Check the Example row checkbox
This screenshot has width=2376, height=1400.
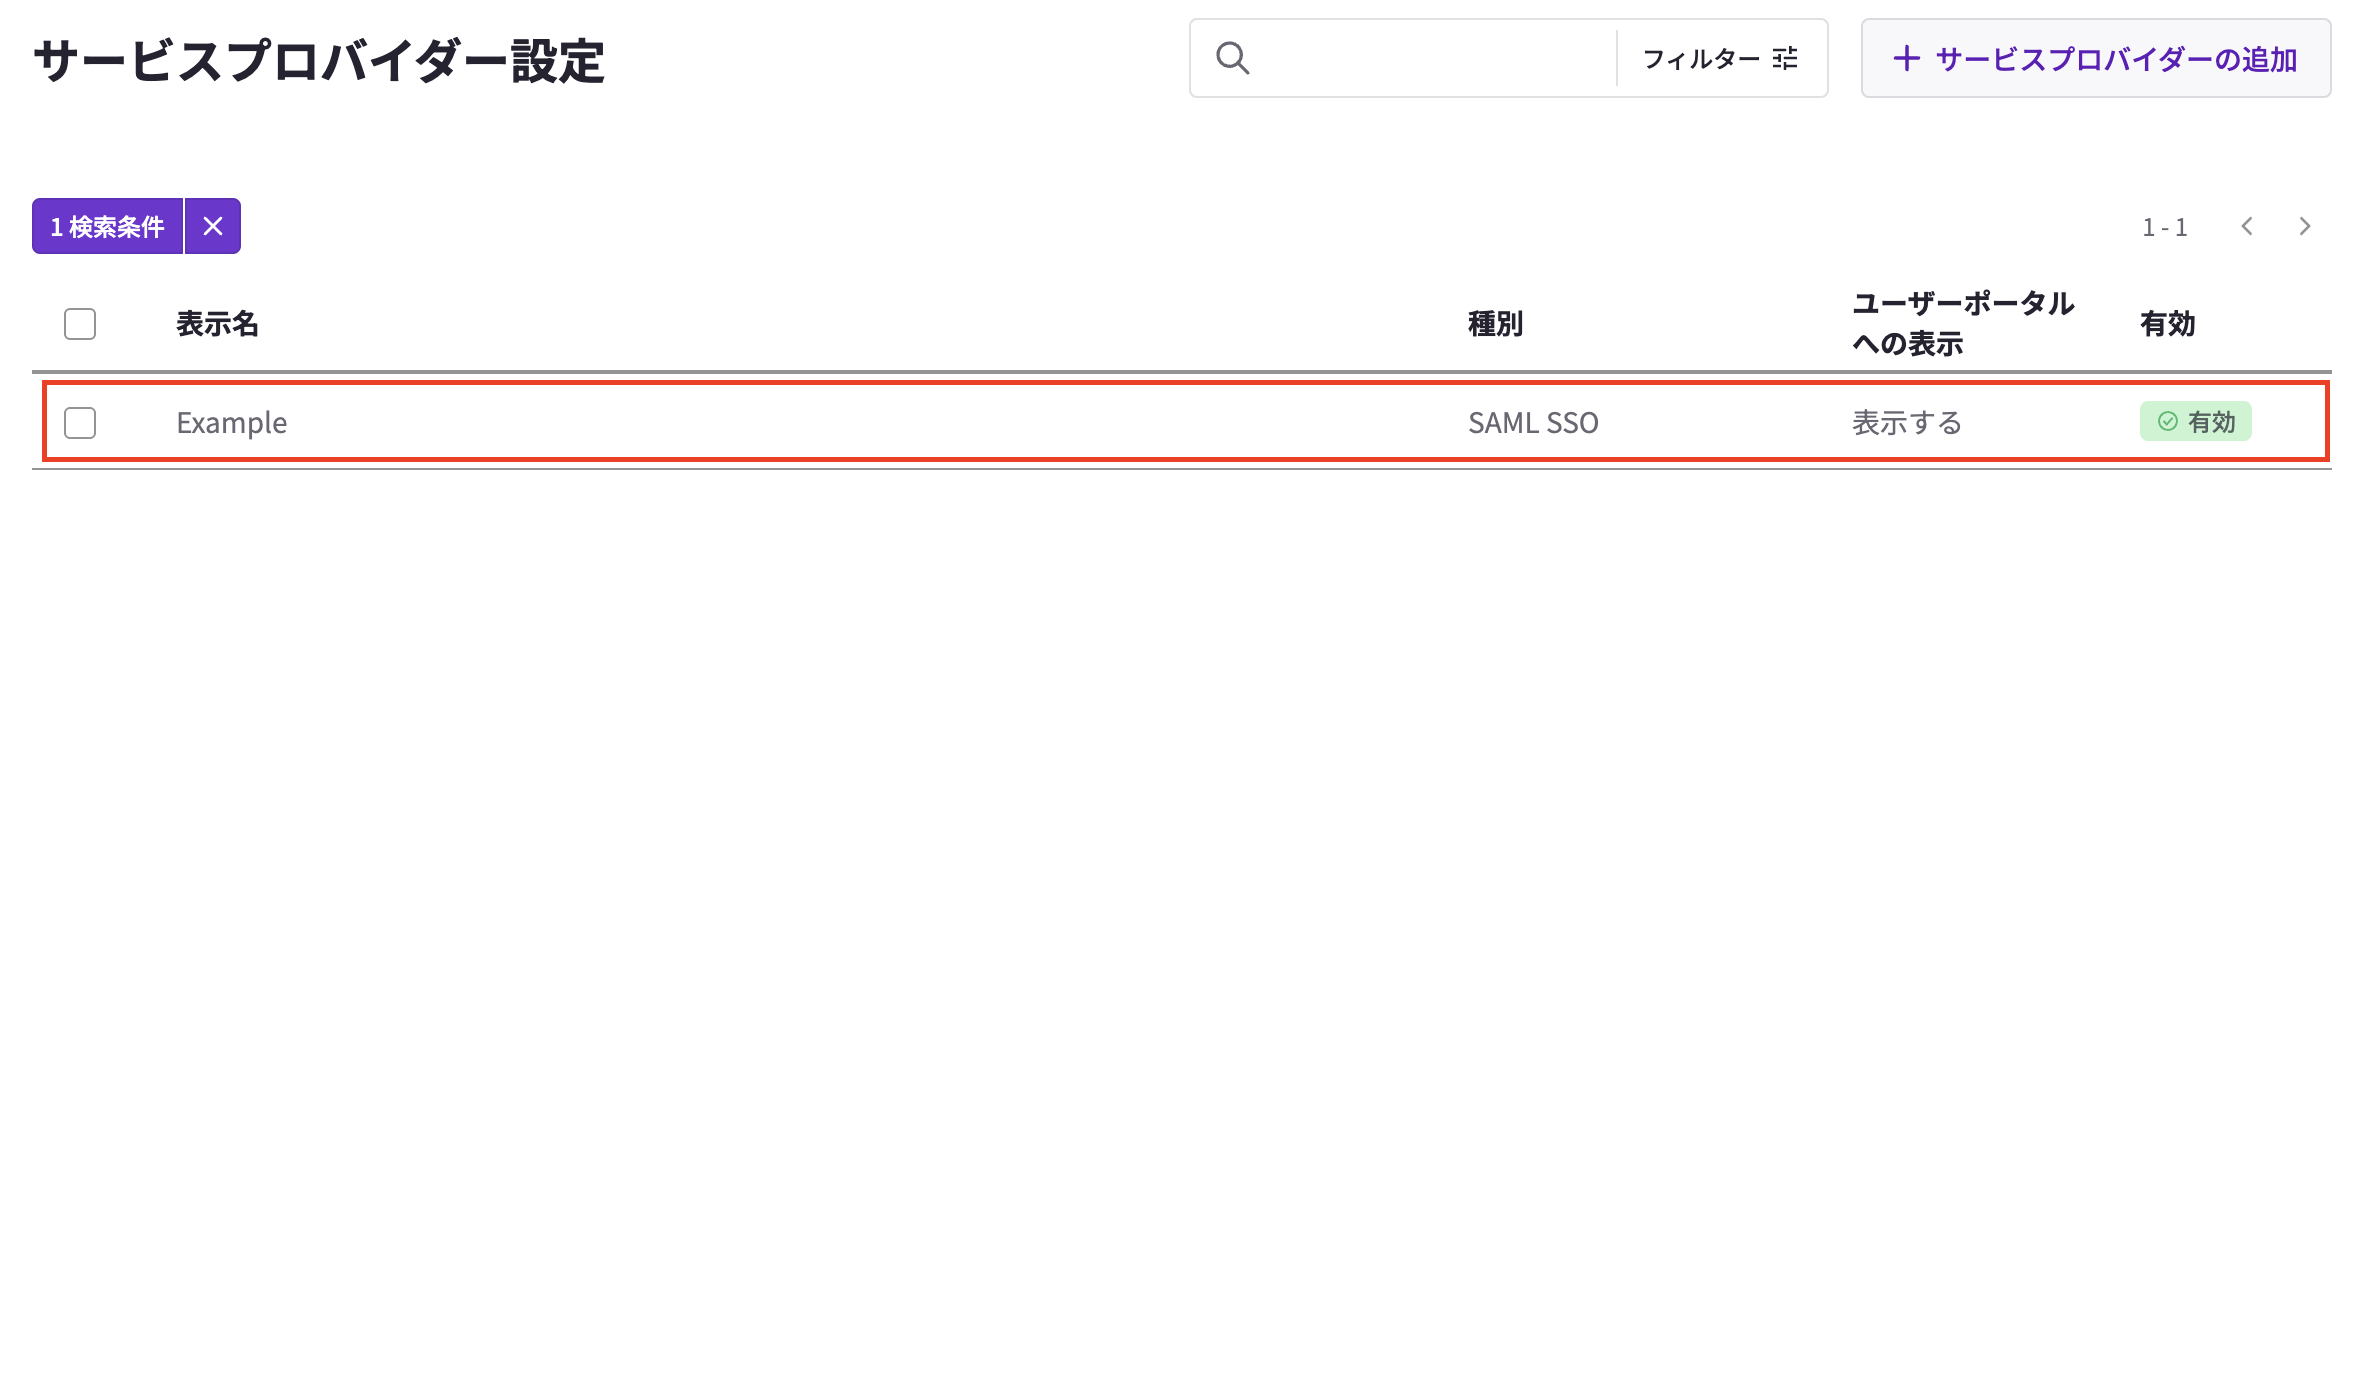80,423
